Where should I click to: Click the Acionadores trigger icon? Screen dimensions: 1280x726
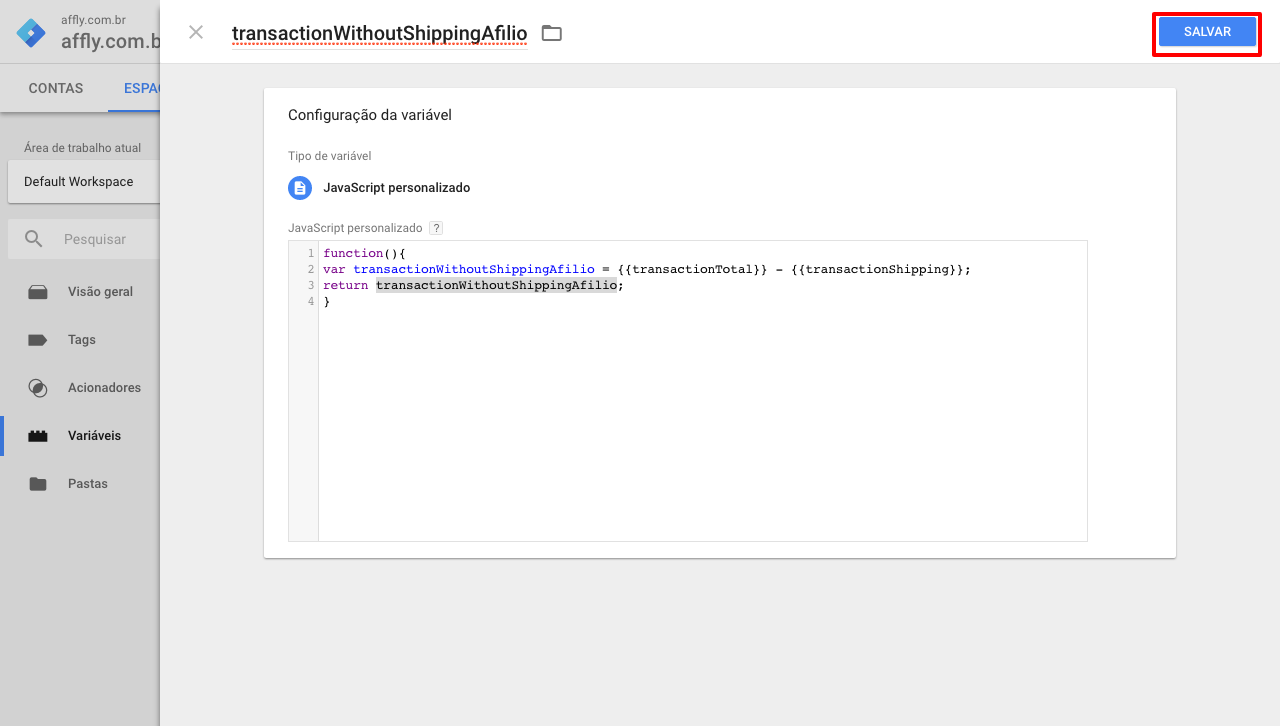38,388
